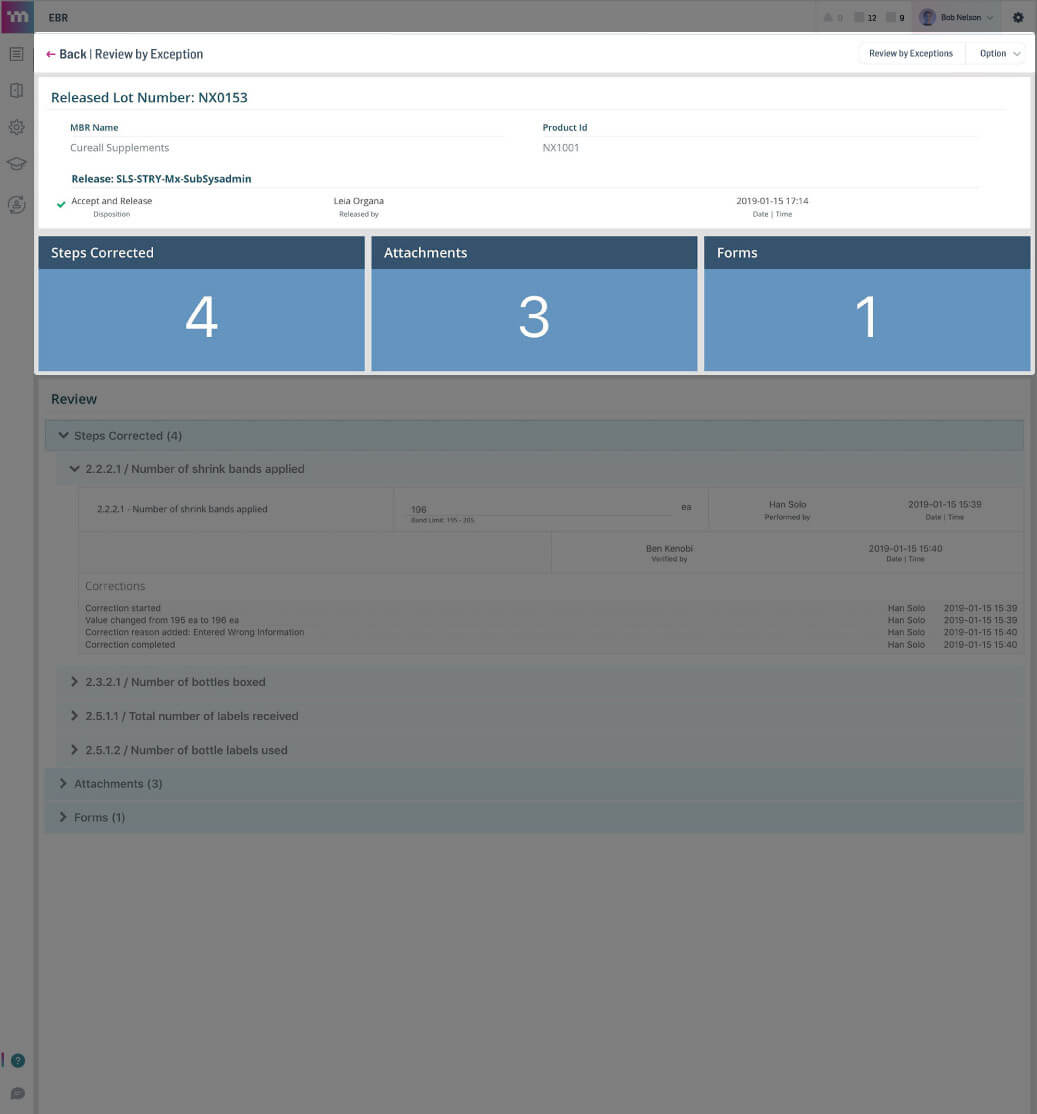Select the documents binder icon in the sidebar
The height and width of the screenshot is (1114, 1037).
point(16,90)
